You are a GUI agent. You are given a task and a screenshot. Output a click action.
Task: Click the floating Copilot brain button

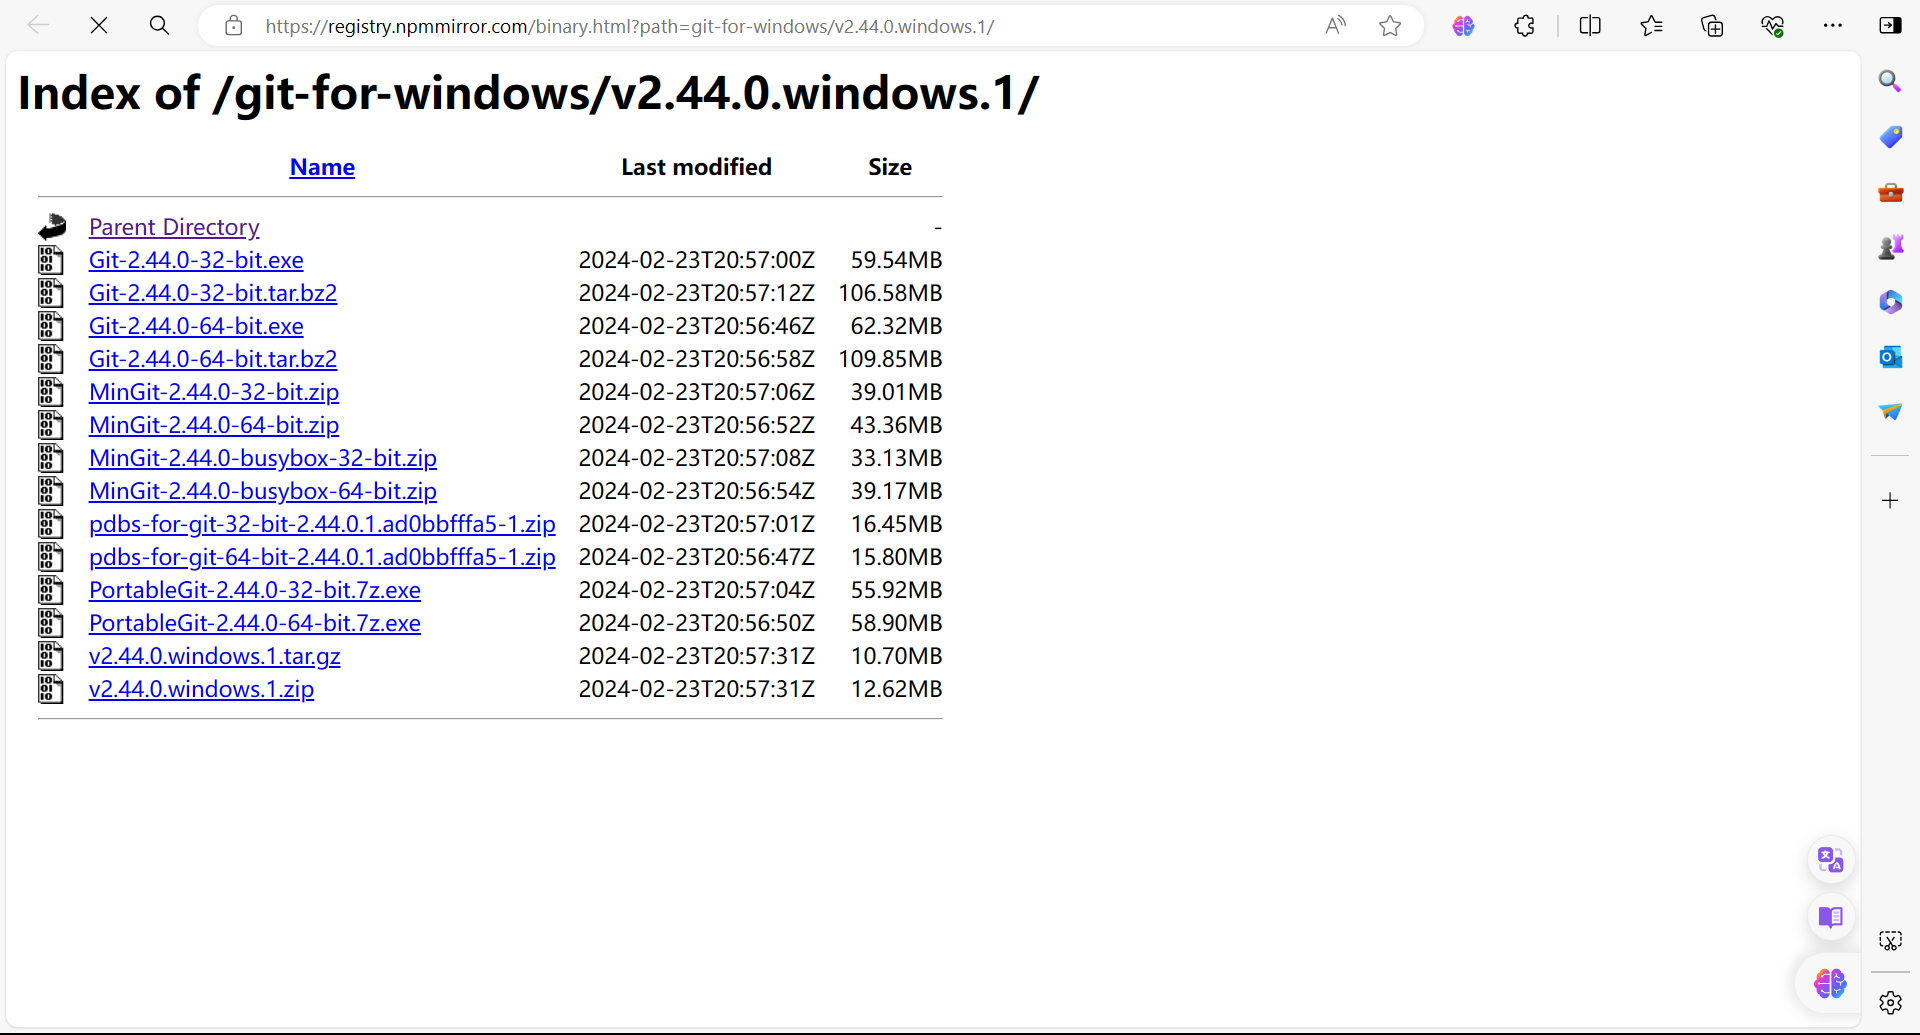click(x=1830, y=984)
